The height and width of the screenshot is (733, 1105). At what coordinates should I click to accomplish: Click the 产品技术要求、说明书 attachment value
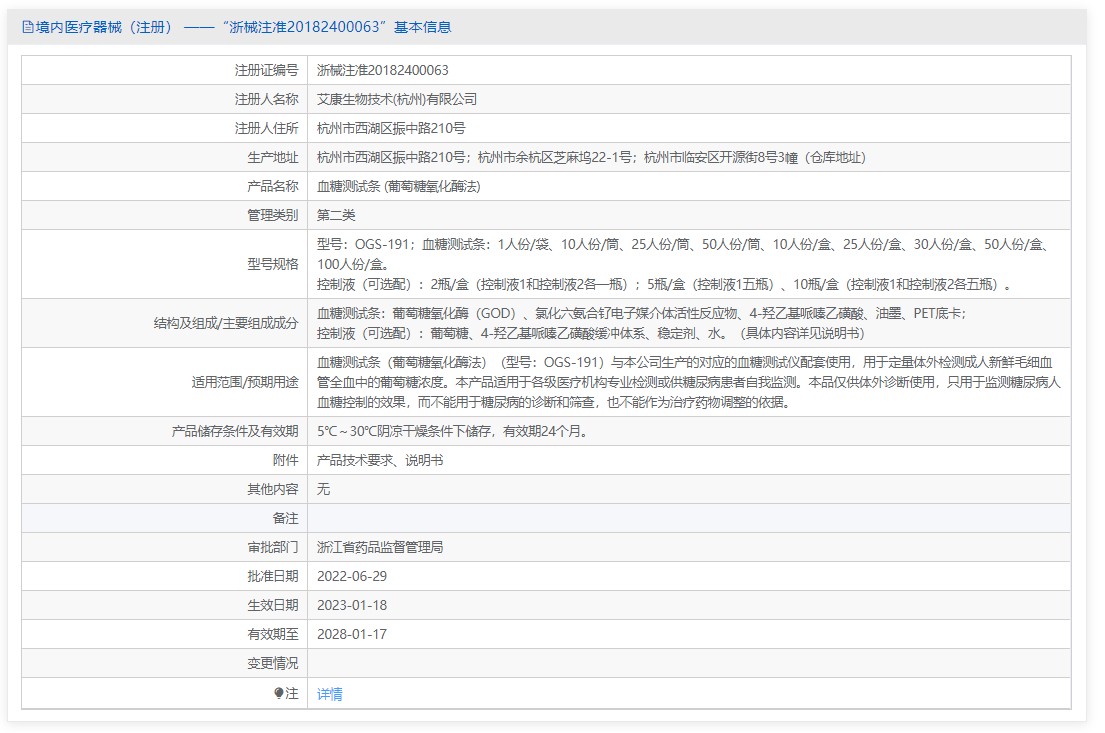pos(379,460)
